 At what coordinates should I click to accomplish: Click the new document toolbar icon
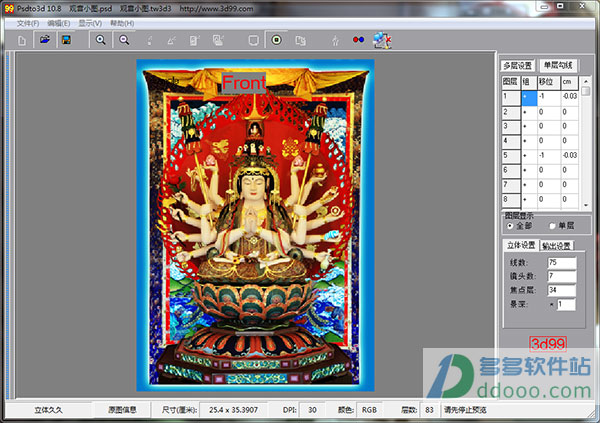[x=22, y=40]
